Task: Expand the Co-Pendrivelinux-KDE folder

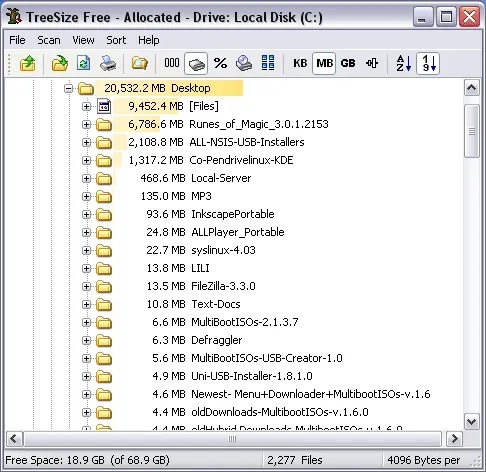Action: tap(86, 161)
